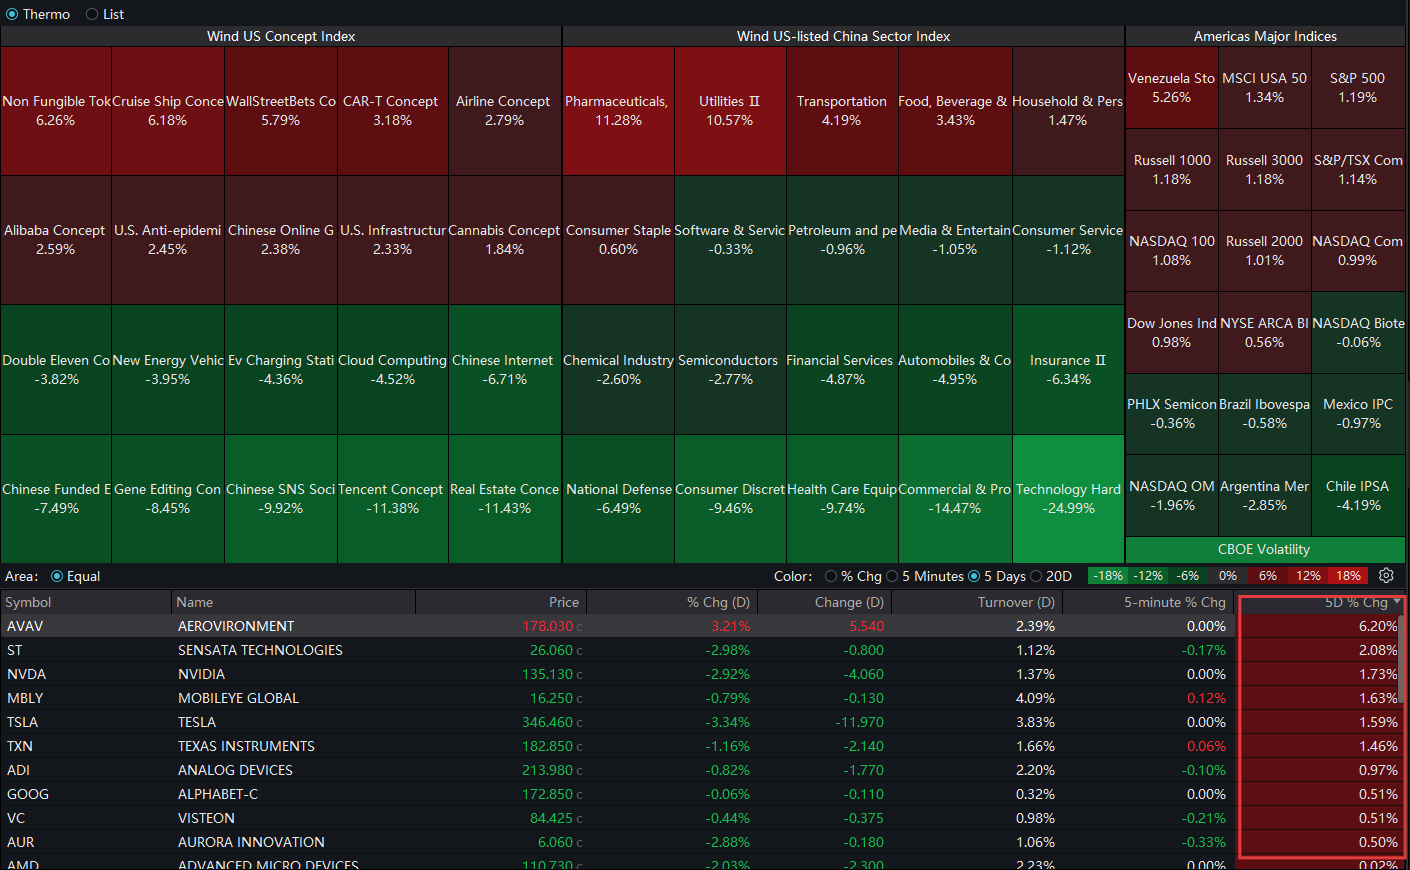1410x870 pixels.
Task: Open Wind US Concept Index header
Action: (x=281, y=36)
